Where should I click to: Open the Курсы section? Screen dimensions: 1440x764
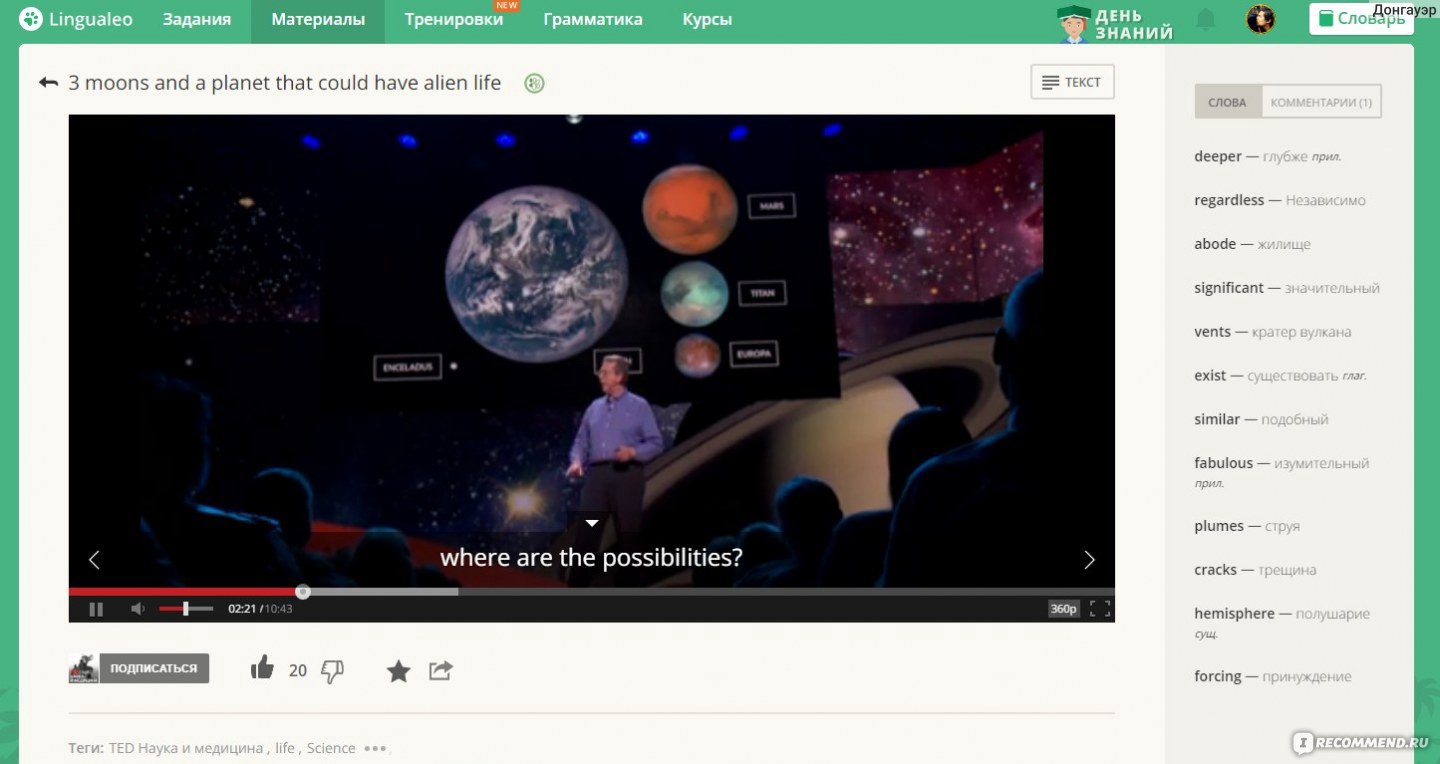pos(707,19)
